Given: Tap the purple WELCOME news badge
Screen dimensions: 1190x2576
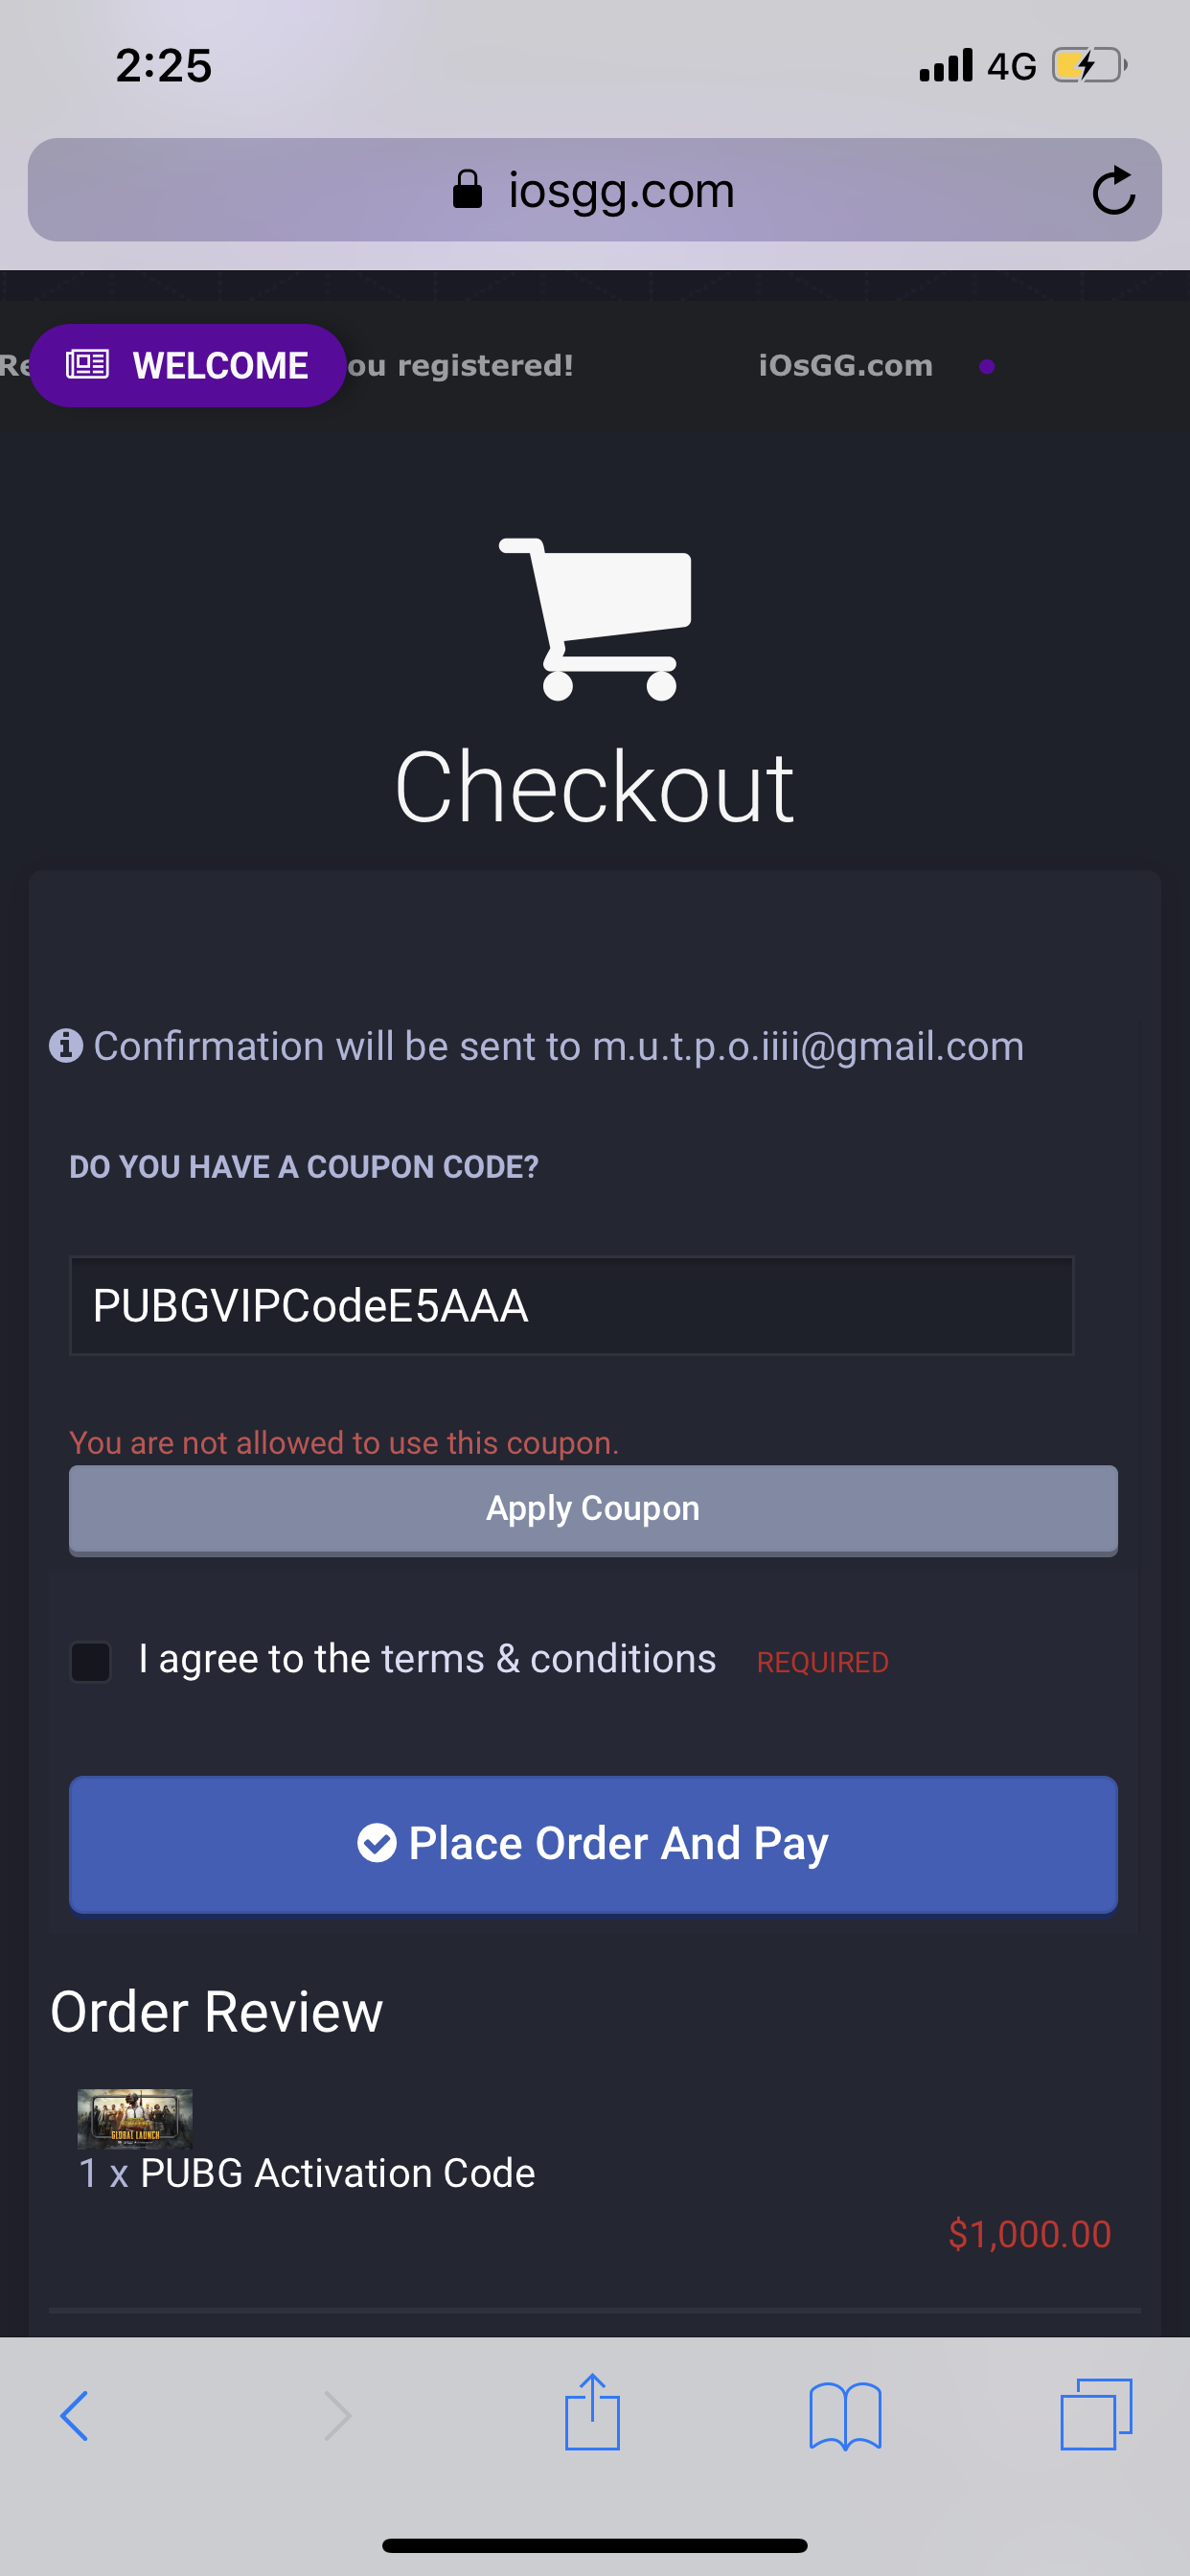Looking at the screenshot, I should [x=188, y=366].
